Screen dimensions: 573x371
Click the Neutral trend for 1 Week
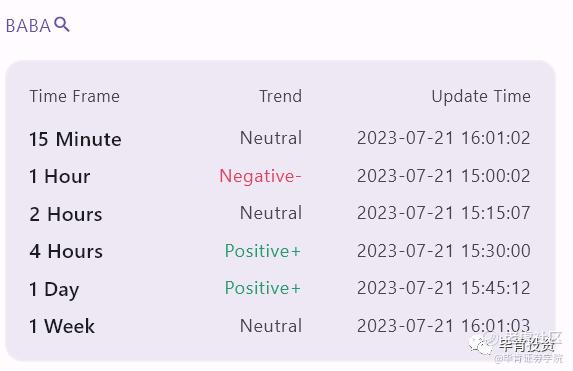(271, 326)
